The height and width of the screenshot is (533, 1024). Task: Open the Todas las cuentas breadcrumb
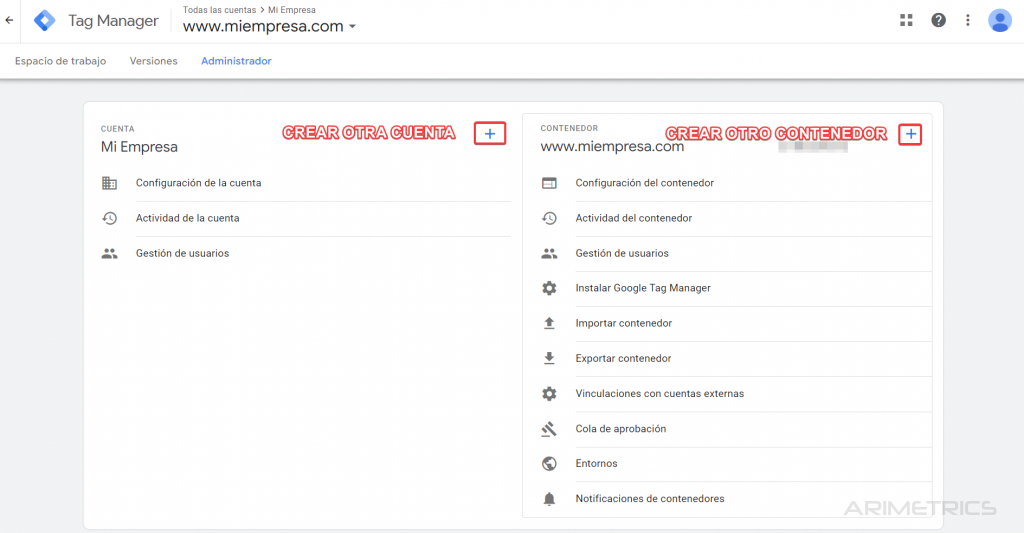coord(219,10)
